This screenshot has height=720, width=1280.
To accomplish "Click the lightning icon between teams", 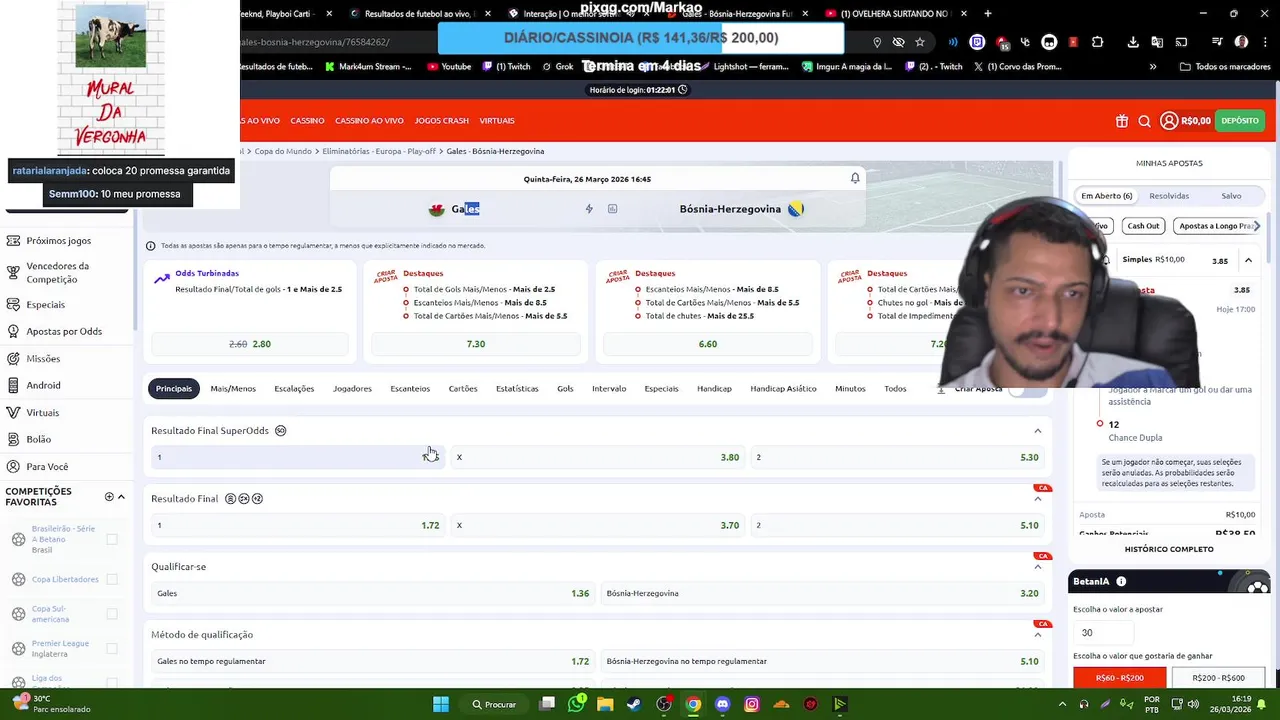I will pyautogui.click(x=589, y=209).
